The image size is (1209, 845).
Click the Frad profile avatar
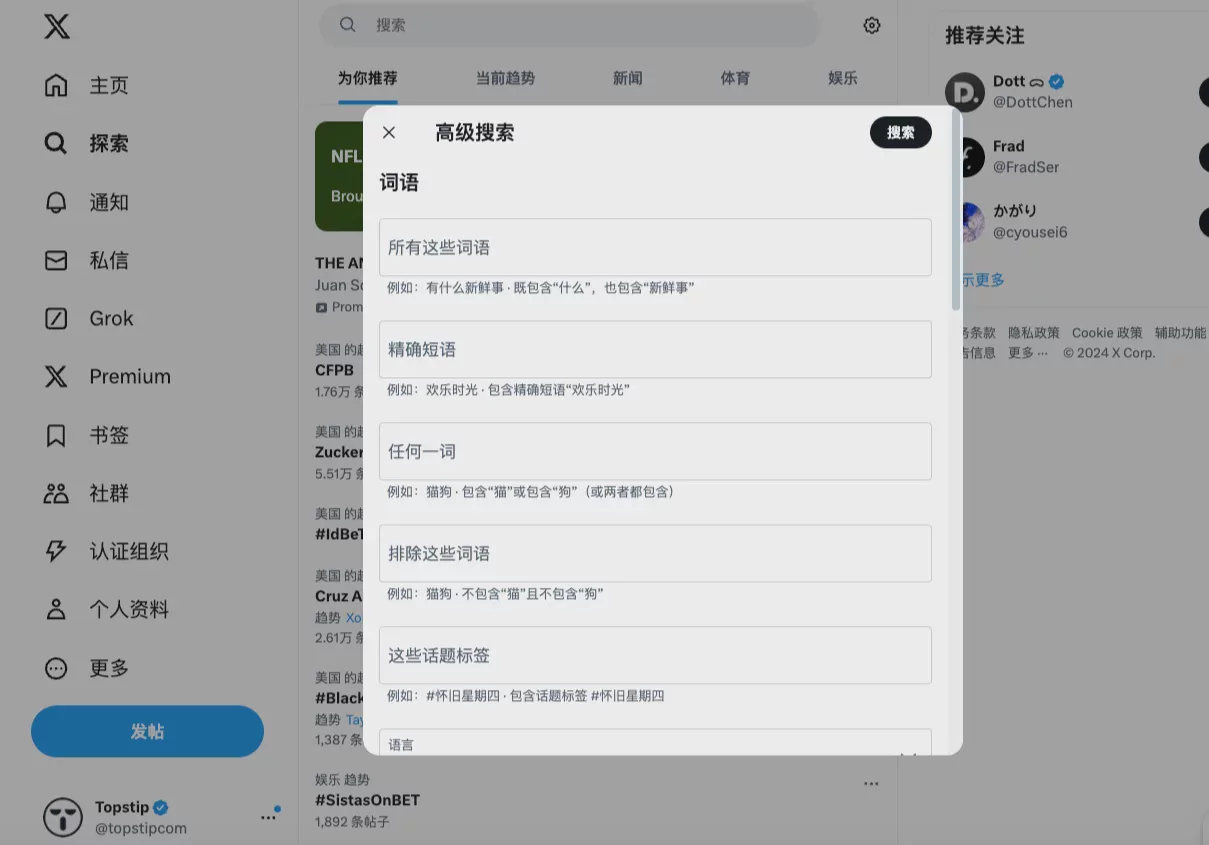[x=972, y=157]
